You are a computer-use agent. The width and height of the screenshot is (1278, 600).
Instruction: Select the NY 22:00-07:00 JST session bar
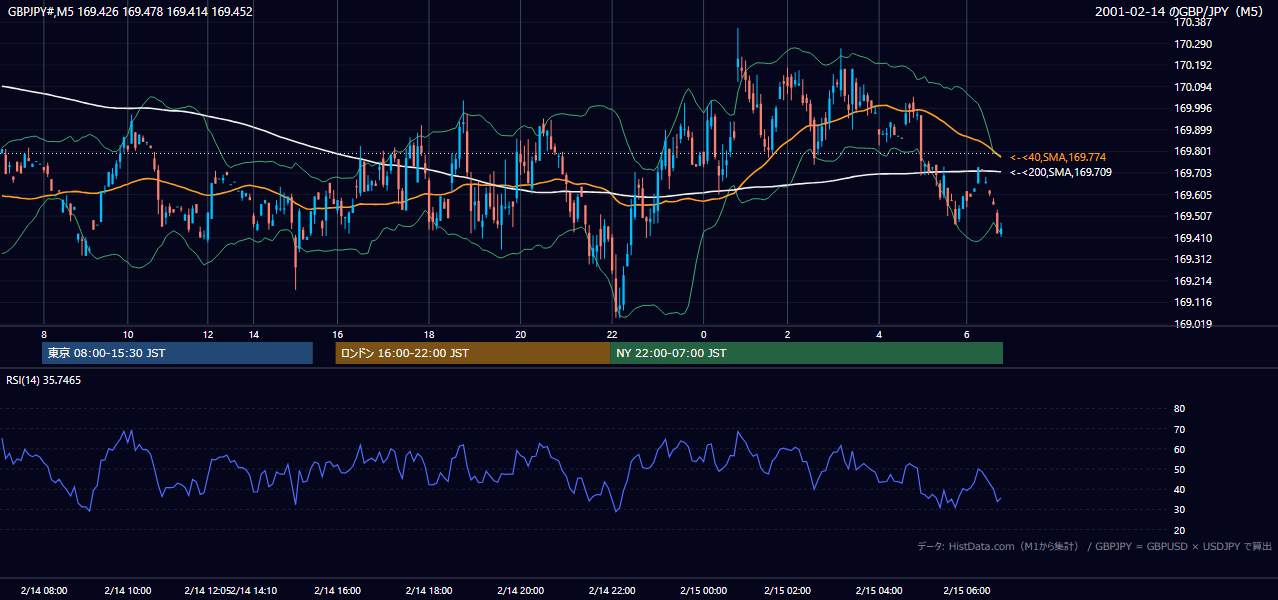pos(806,353)
